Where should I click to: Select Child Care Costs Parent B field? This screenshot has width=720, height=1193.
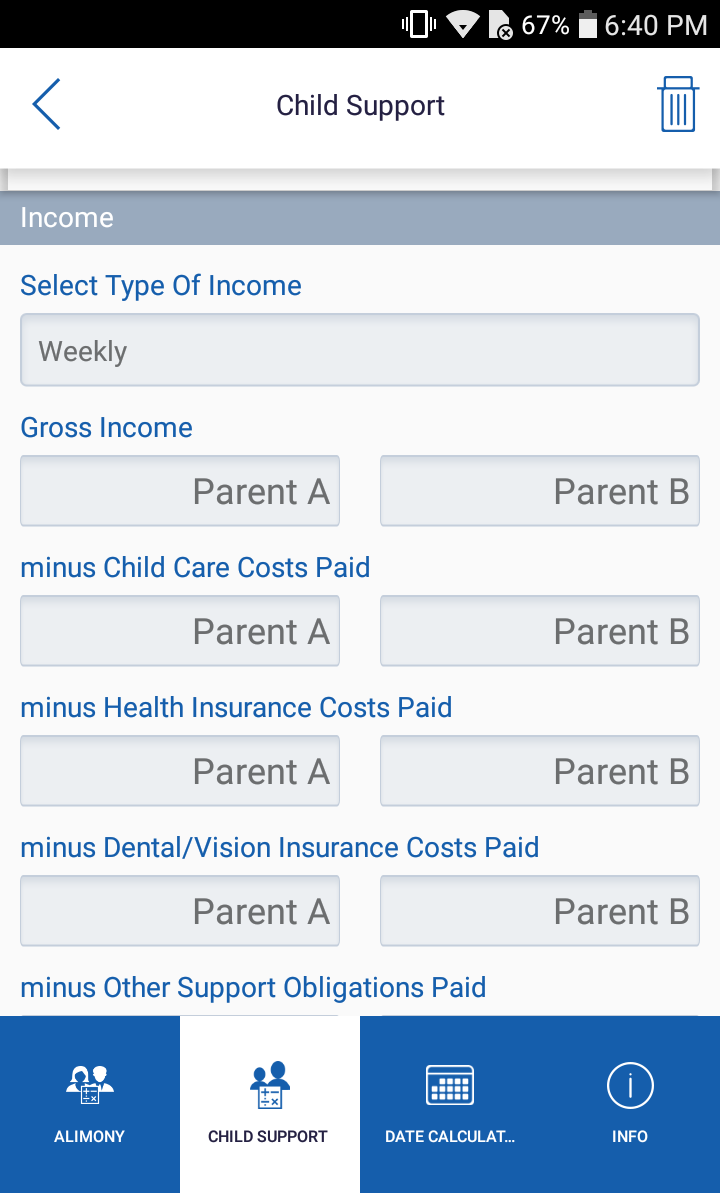pyautogui.click(x=539, y=631)
